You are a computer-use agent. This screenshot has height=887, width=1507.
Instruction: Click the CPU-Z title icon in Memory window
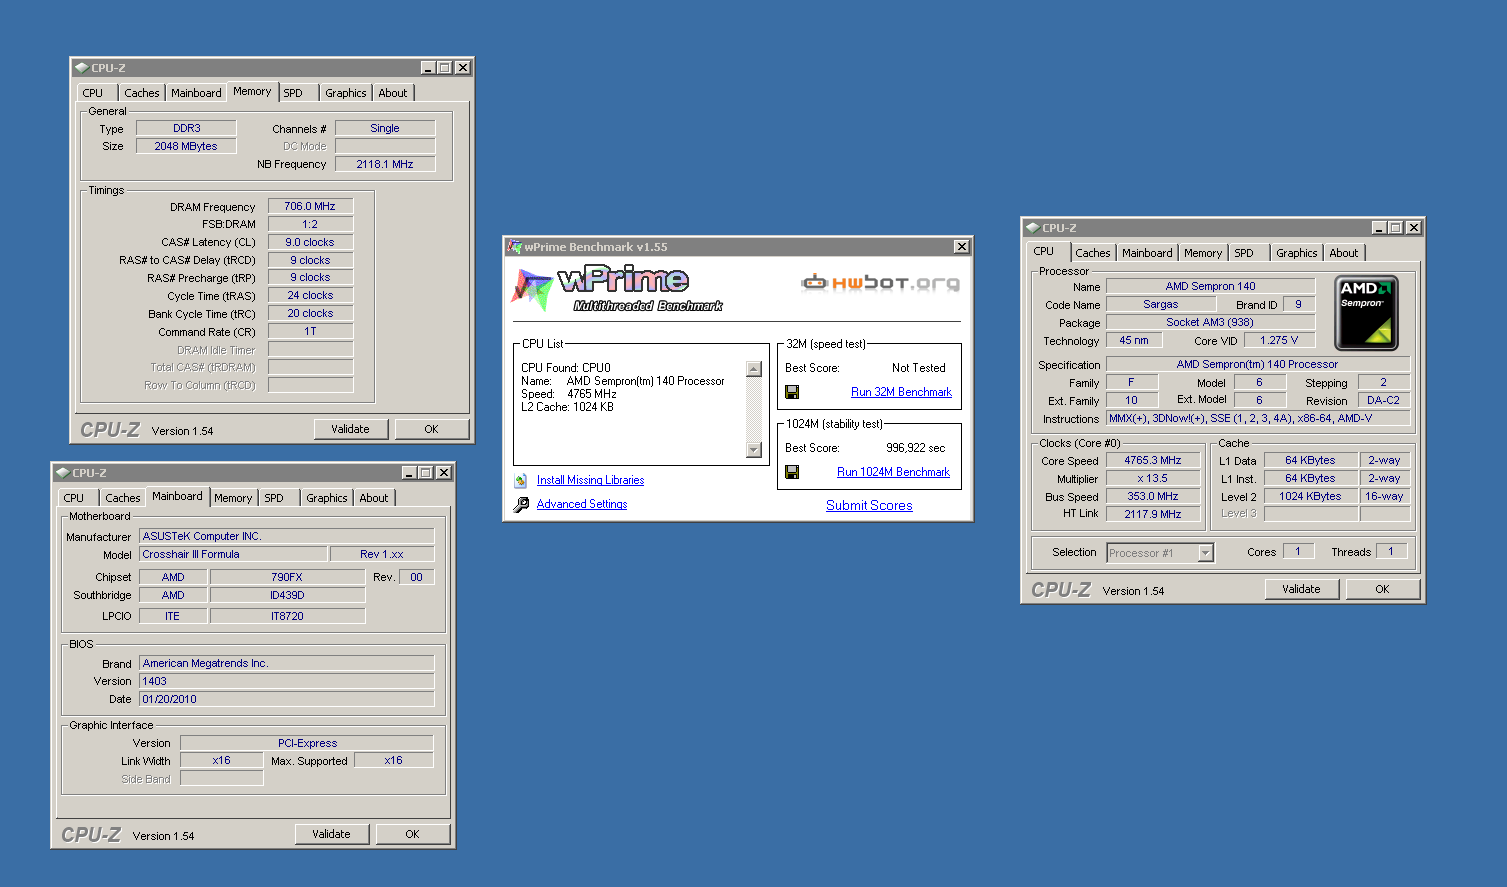click(x=82, y=68)
